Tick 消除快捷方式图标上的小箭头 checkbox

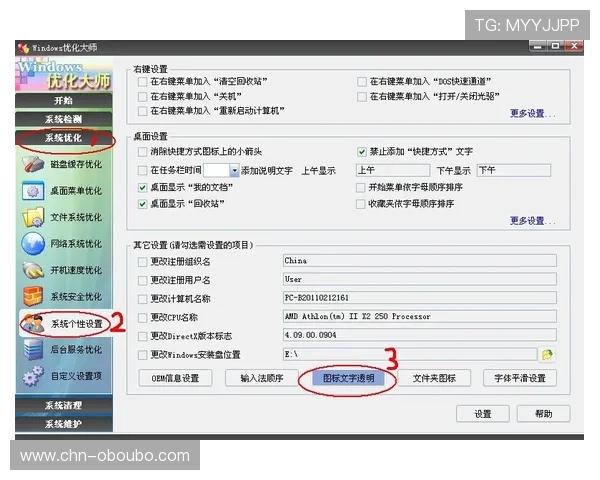point(142,152)
